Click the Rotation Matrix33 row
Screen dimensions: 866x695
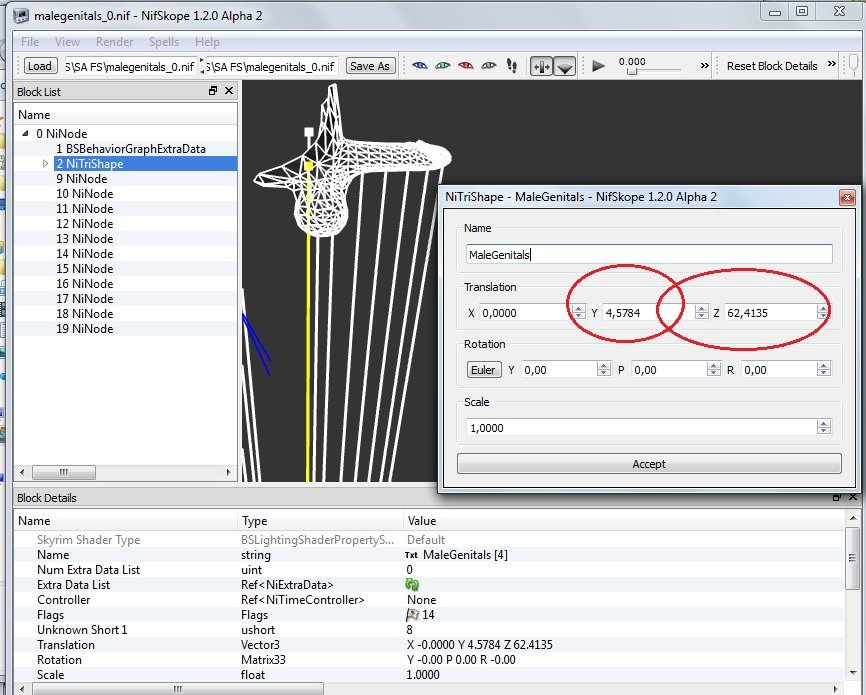pos(431,660)
